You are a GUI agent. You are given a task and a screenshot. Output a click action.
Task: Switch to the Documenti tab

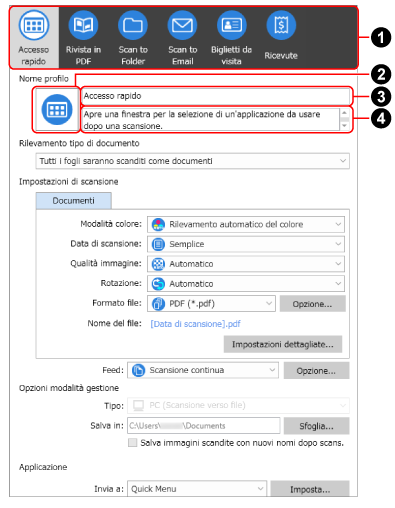coord(73,201)
